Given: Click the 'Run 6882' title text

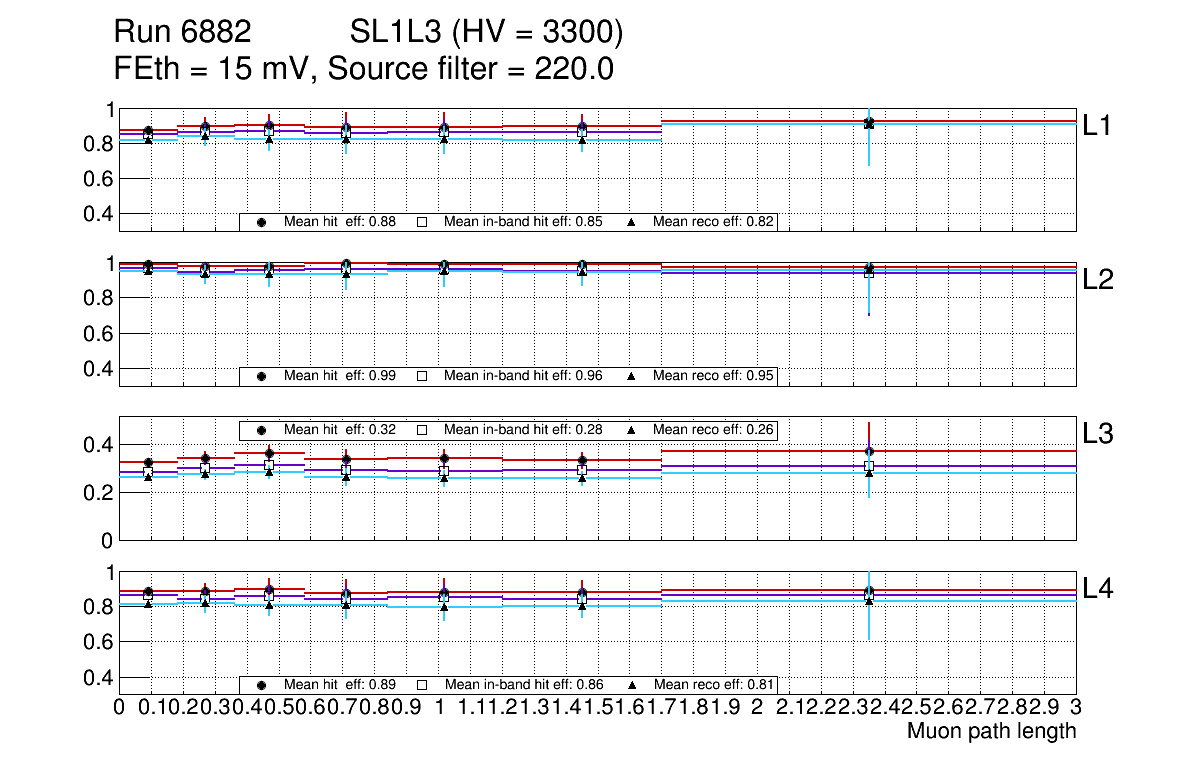Looking at the screenshot, I should 182,33.
